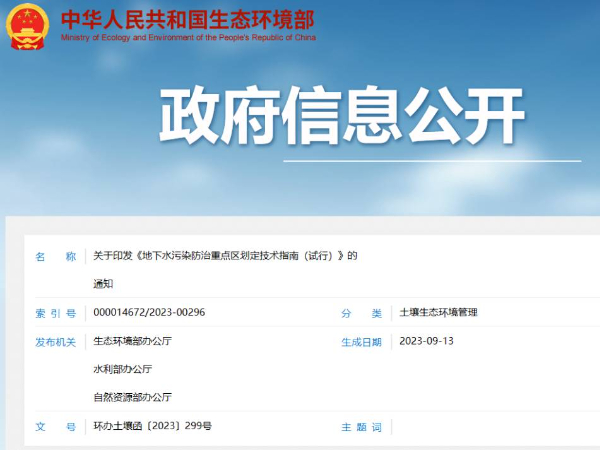Click the 政府信息公开 banner heading
This screenshot has height=450, width=600.
pos(342,115)
